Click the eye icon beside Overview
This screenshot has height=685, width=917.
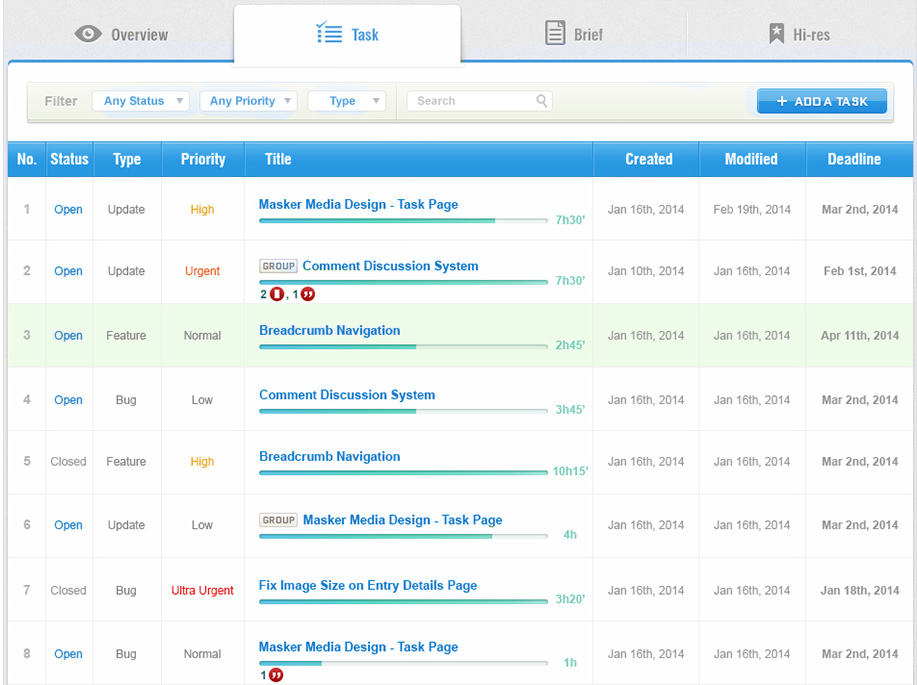pyautogui.click(x=88, y=34)
